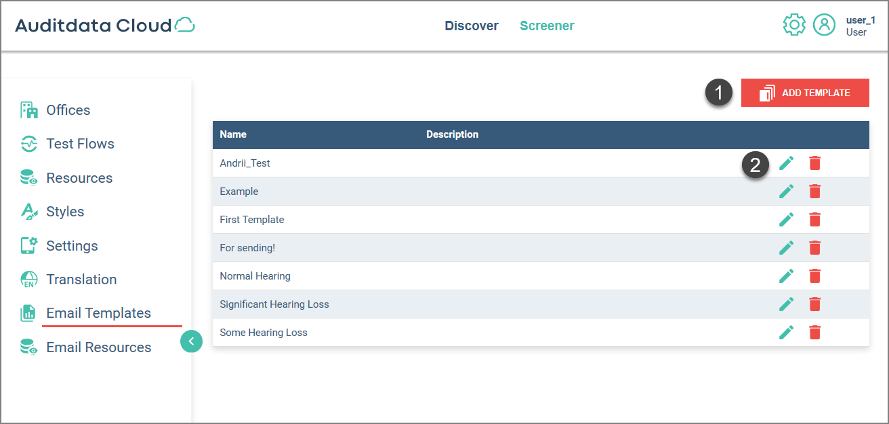Collapse the sidebar with the chevron button

[x=192, y=341]
